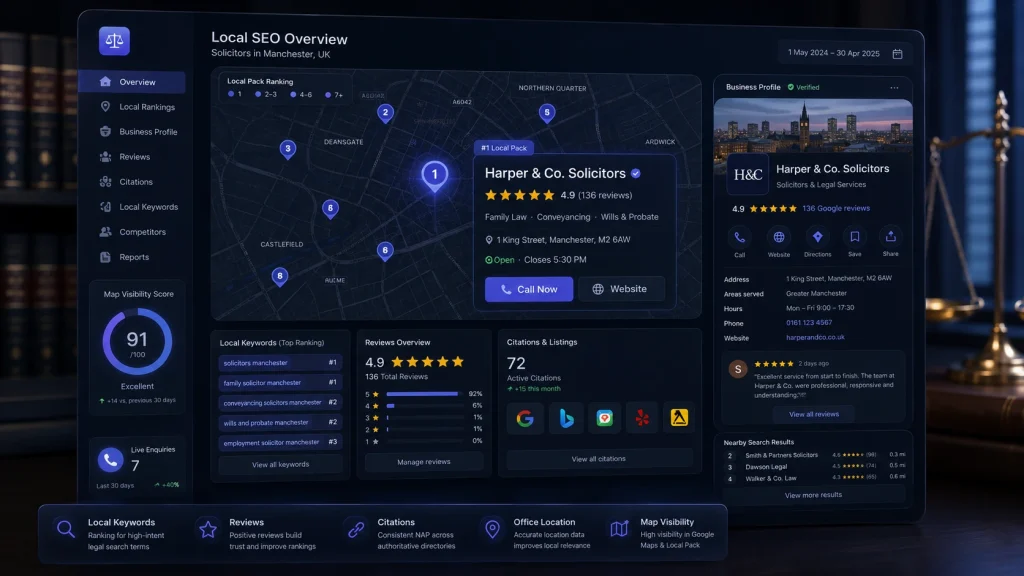The height and width of the screenshot is (576, 1024).
Task: Click map pin number 8
Action: [280, 277]
